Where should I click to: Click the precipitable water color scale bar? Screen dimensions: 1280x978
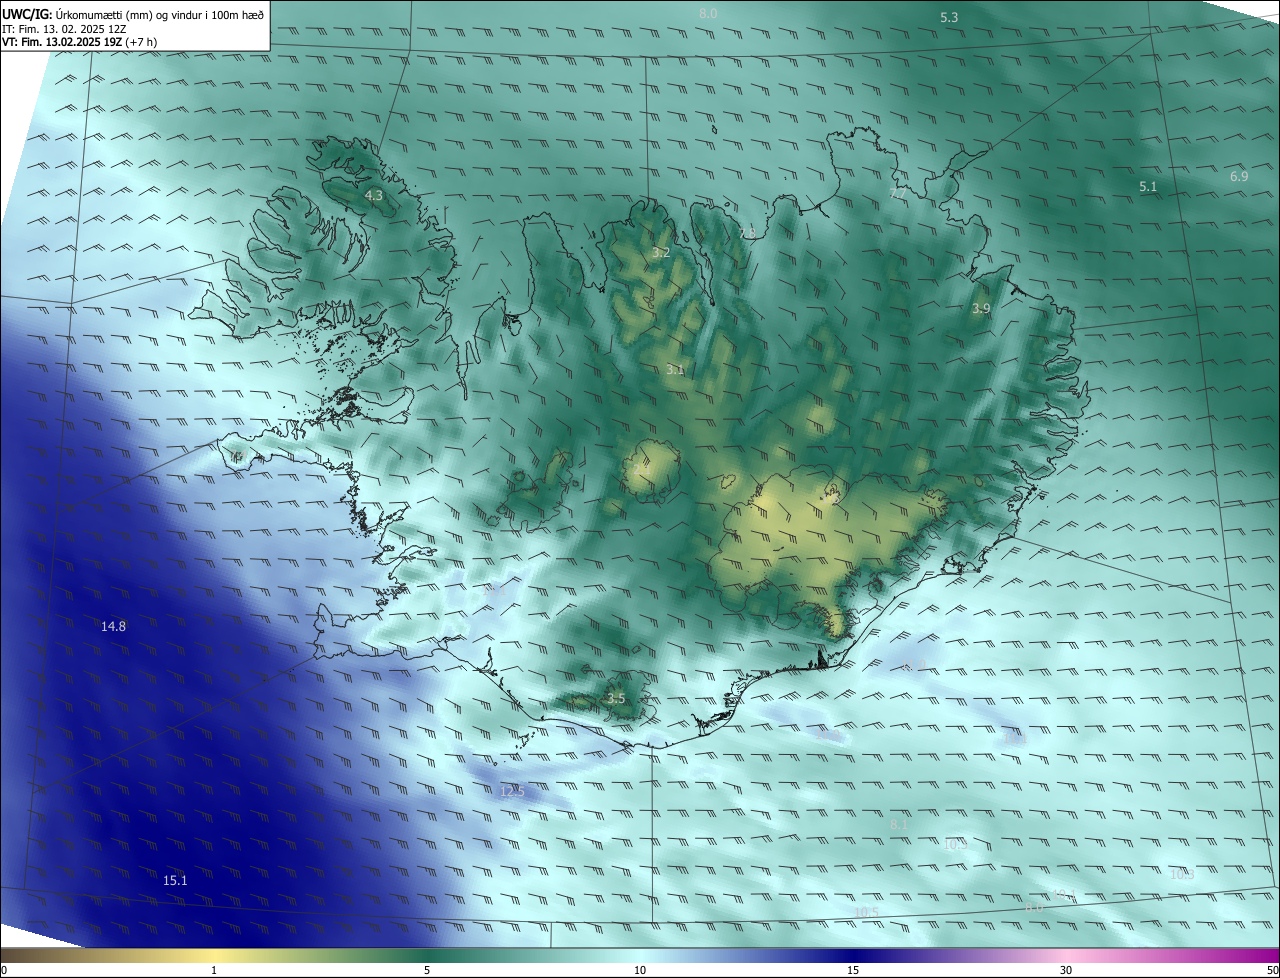pos(640,956)
